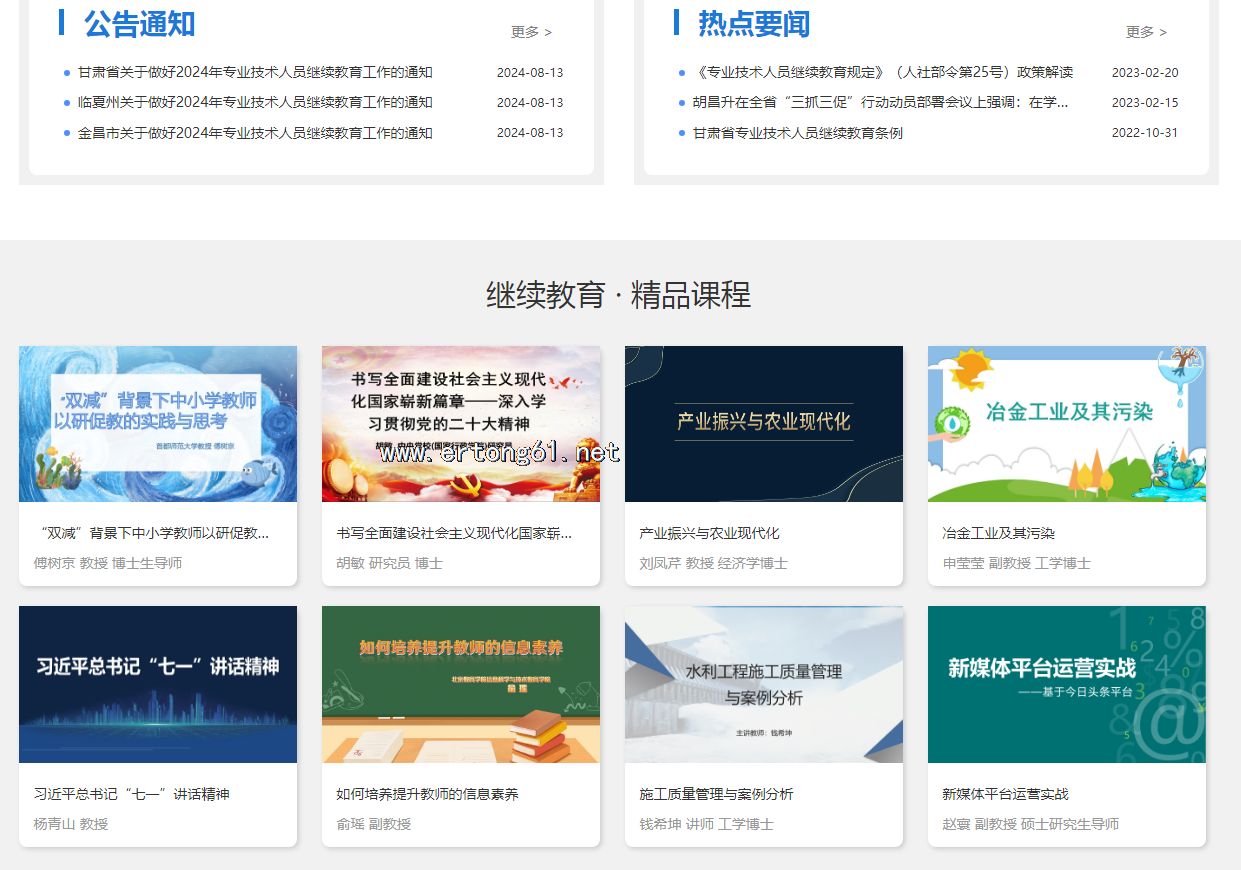Open 甘肃省专业技术人员继续教育条例 article
1241x870 pixels.
pos(797,133)
